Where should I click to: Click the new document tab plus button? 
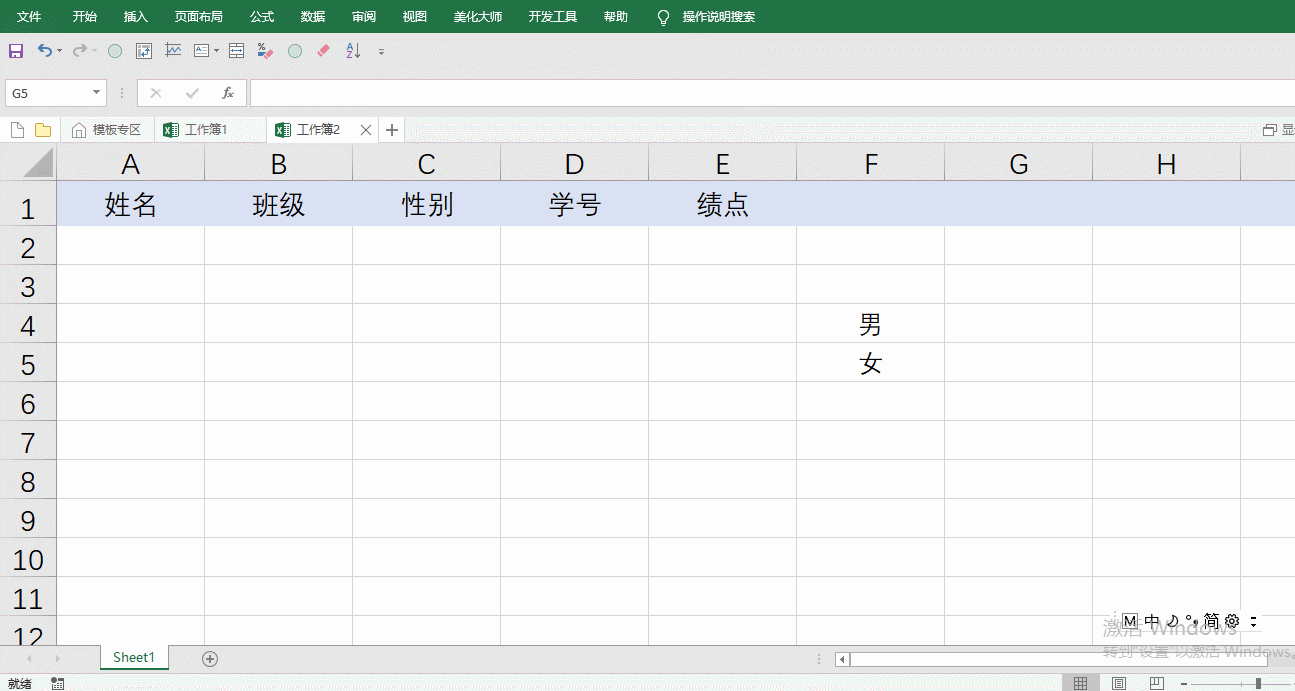[391, 129]
